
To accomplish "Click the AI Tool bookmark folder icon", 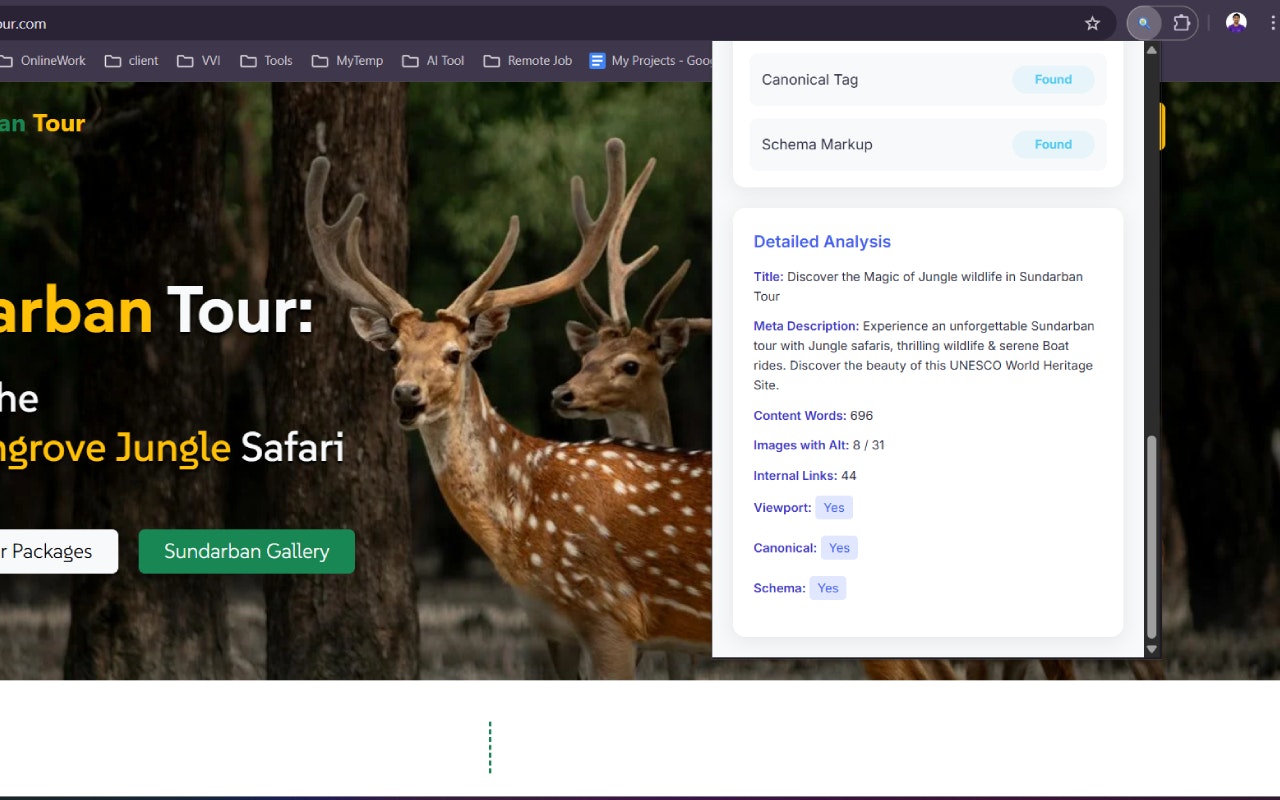I will click(x=413, y=60).
